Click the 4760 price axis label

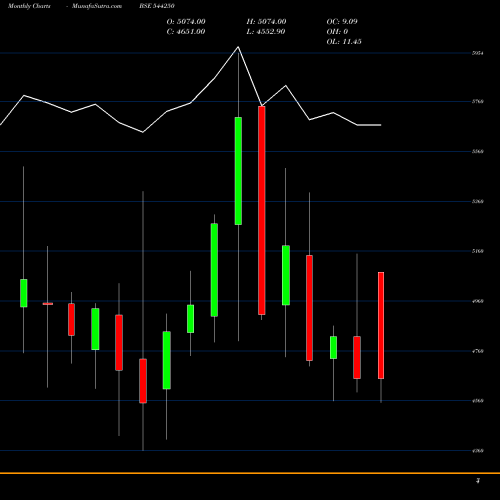click(x=478, y=351)
